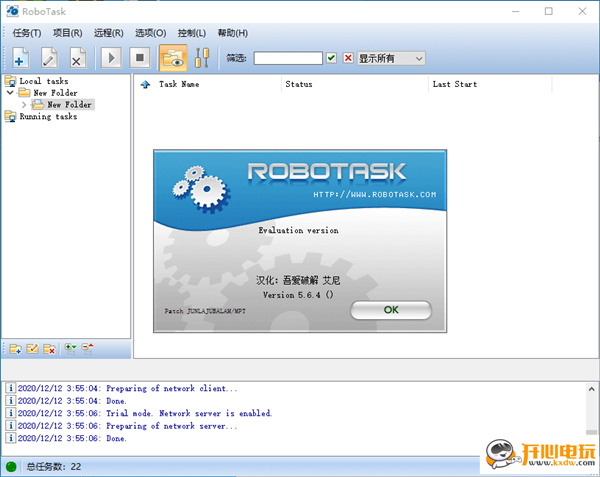Click the RoboTask title bar app icon
Screen dimensions: 600x477
pyautogui.click(x=12, y=11)
